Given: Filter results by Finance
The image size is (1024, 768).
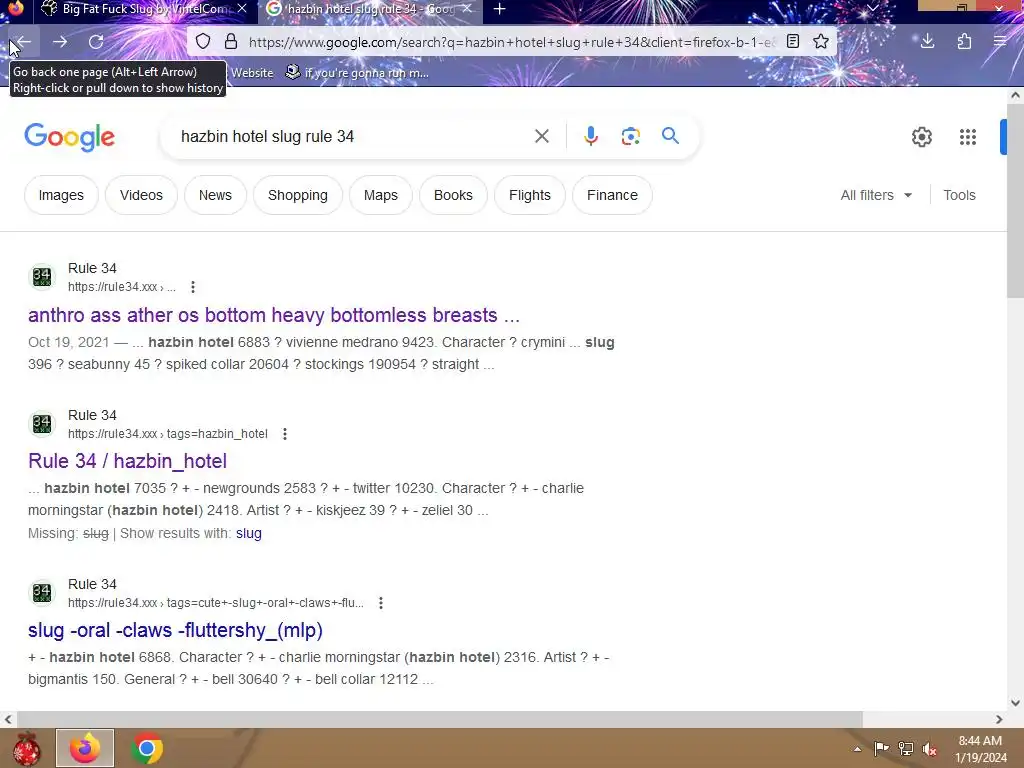Looking at the screenshot, I should (612, 195).
